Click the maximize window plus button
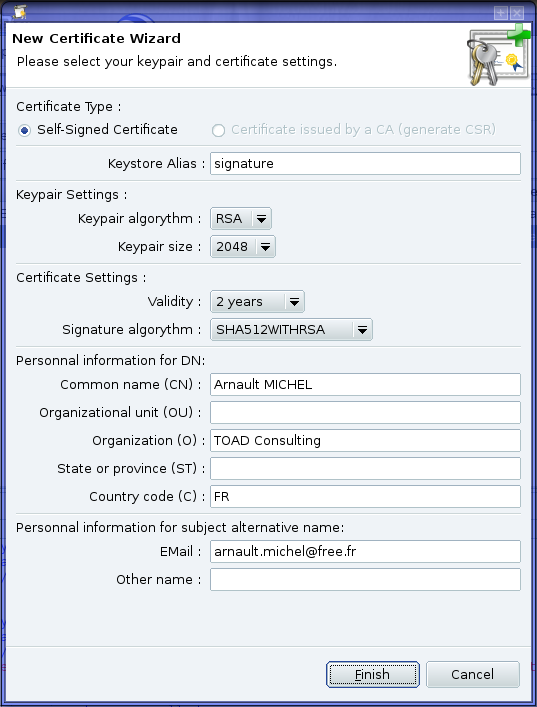The width and height of the screenshot is (537, 707). (500, 13)
